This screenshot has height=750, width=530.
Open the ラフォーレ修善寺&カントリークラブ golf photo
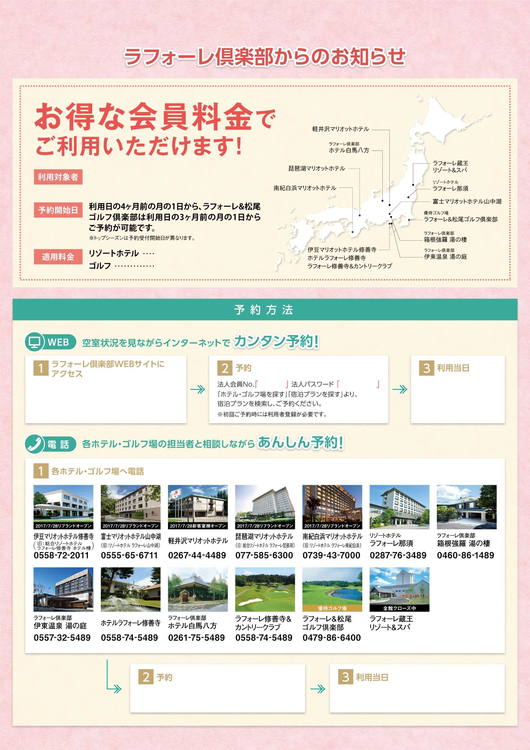(265, 589)
